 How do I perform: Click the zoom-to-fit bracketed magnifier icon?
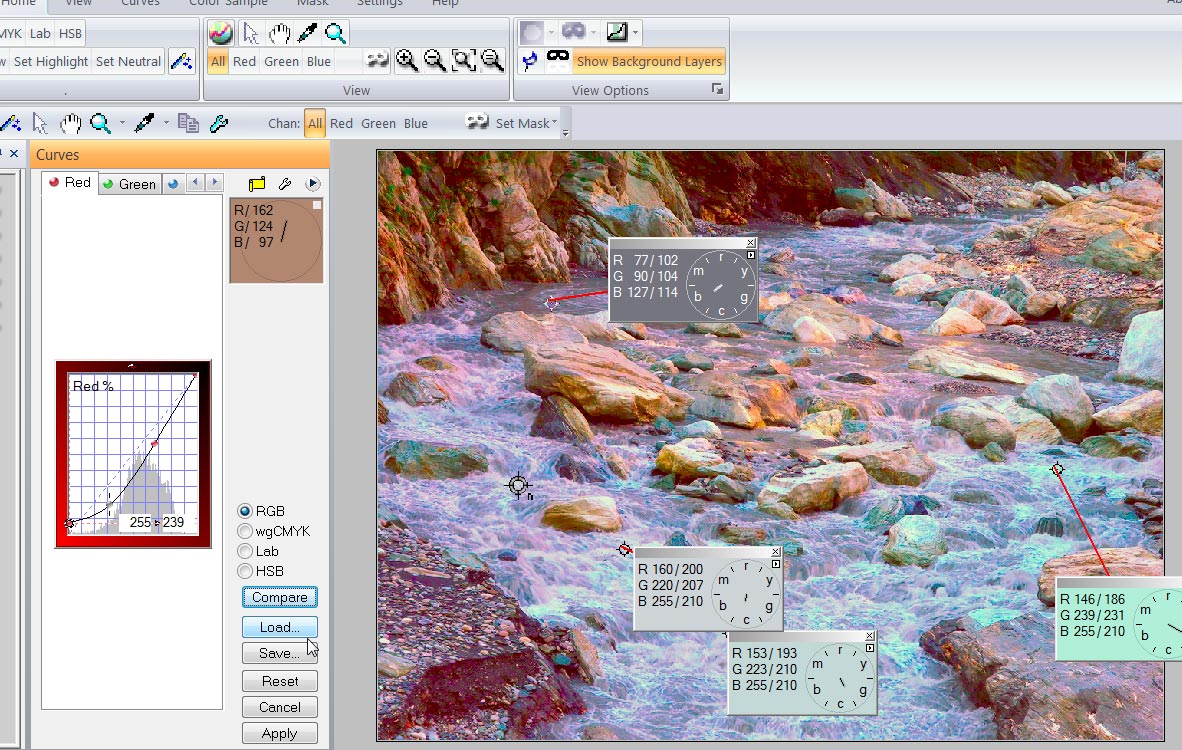click(464, 60)
